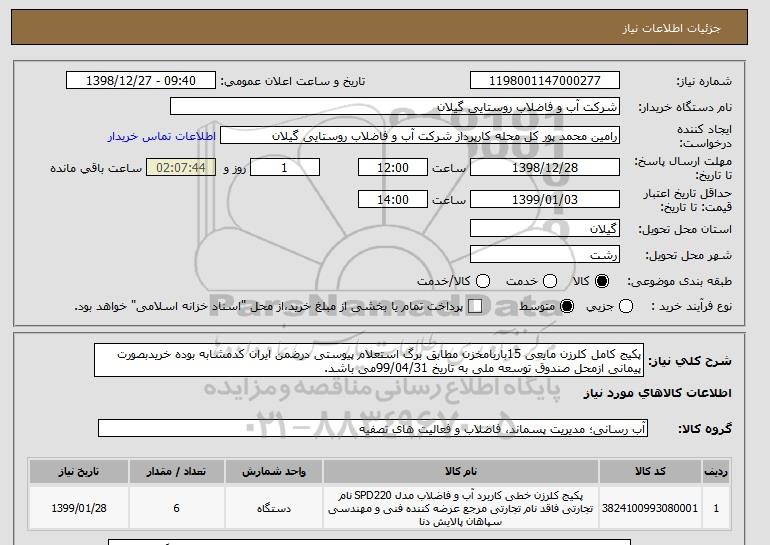This screenshot has height=545, width=770.
Task: Select the خدمت radio button
Action: coord(550,281)
